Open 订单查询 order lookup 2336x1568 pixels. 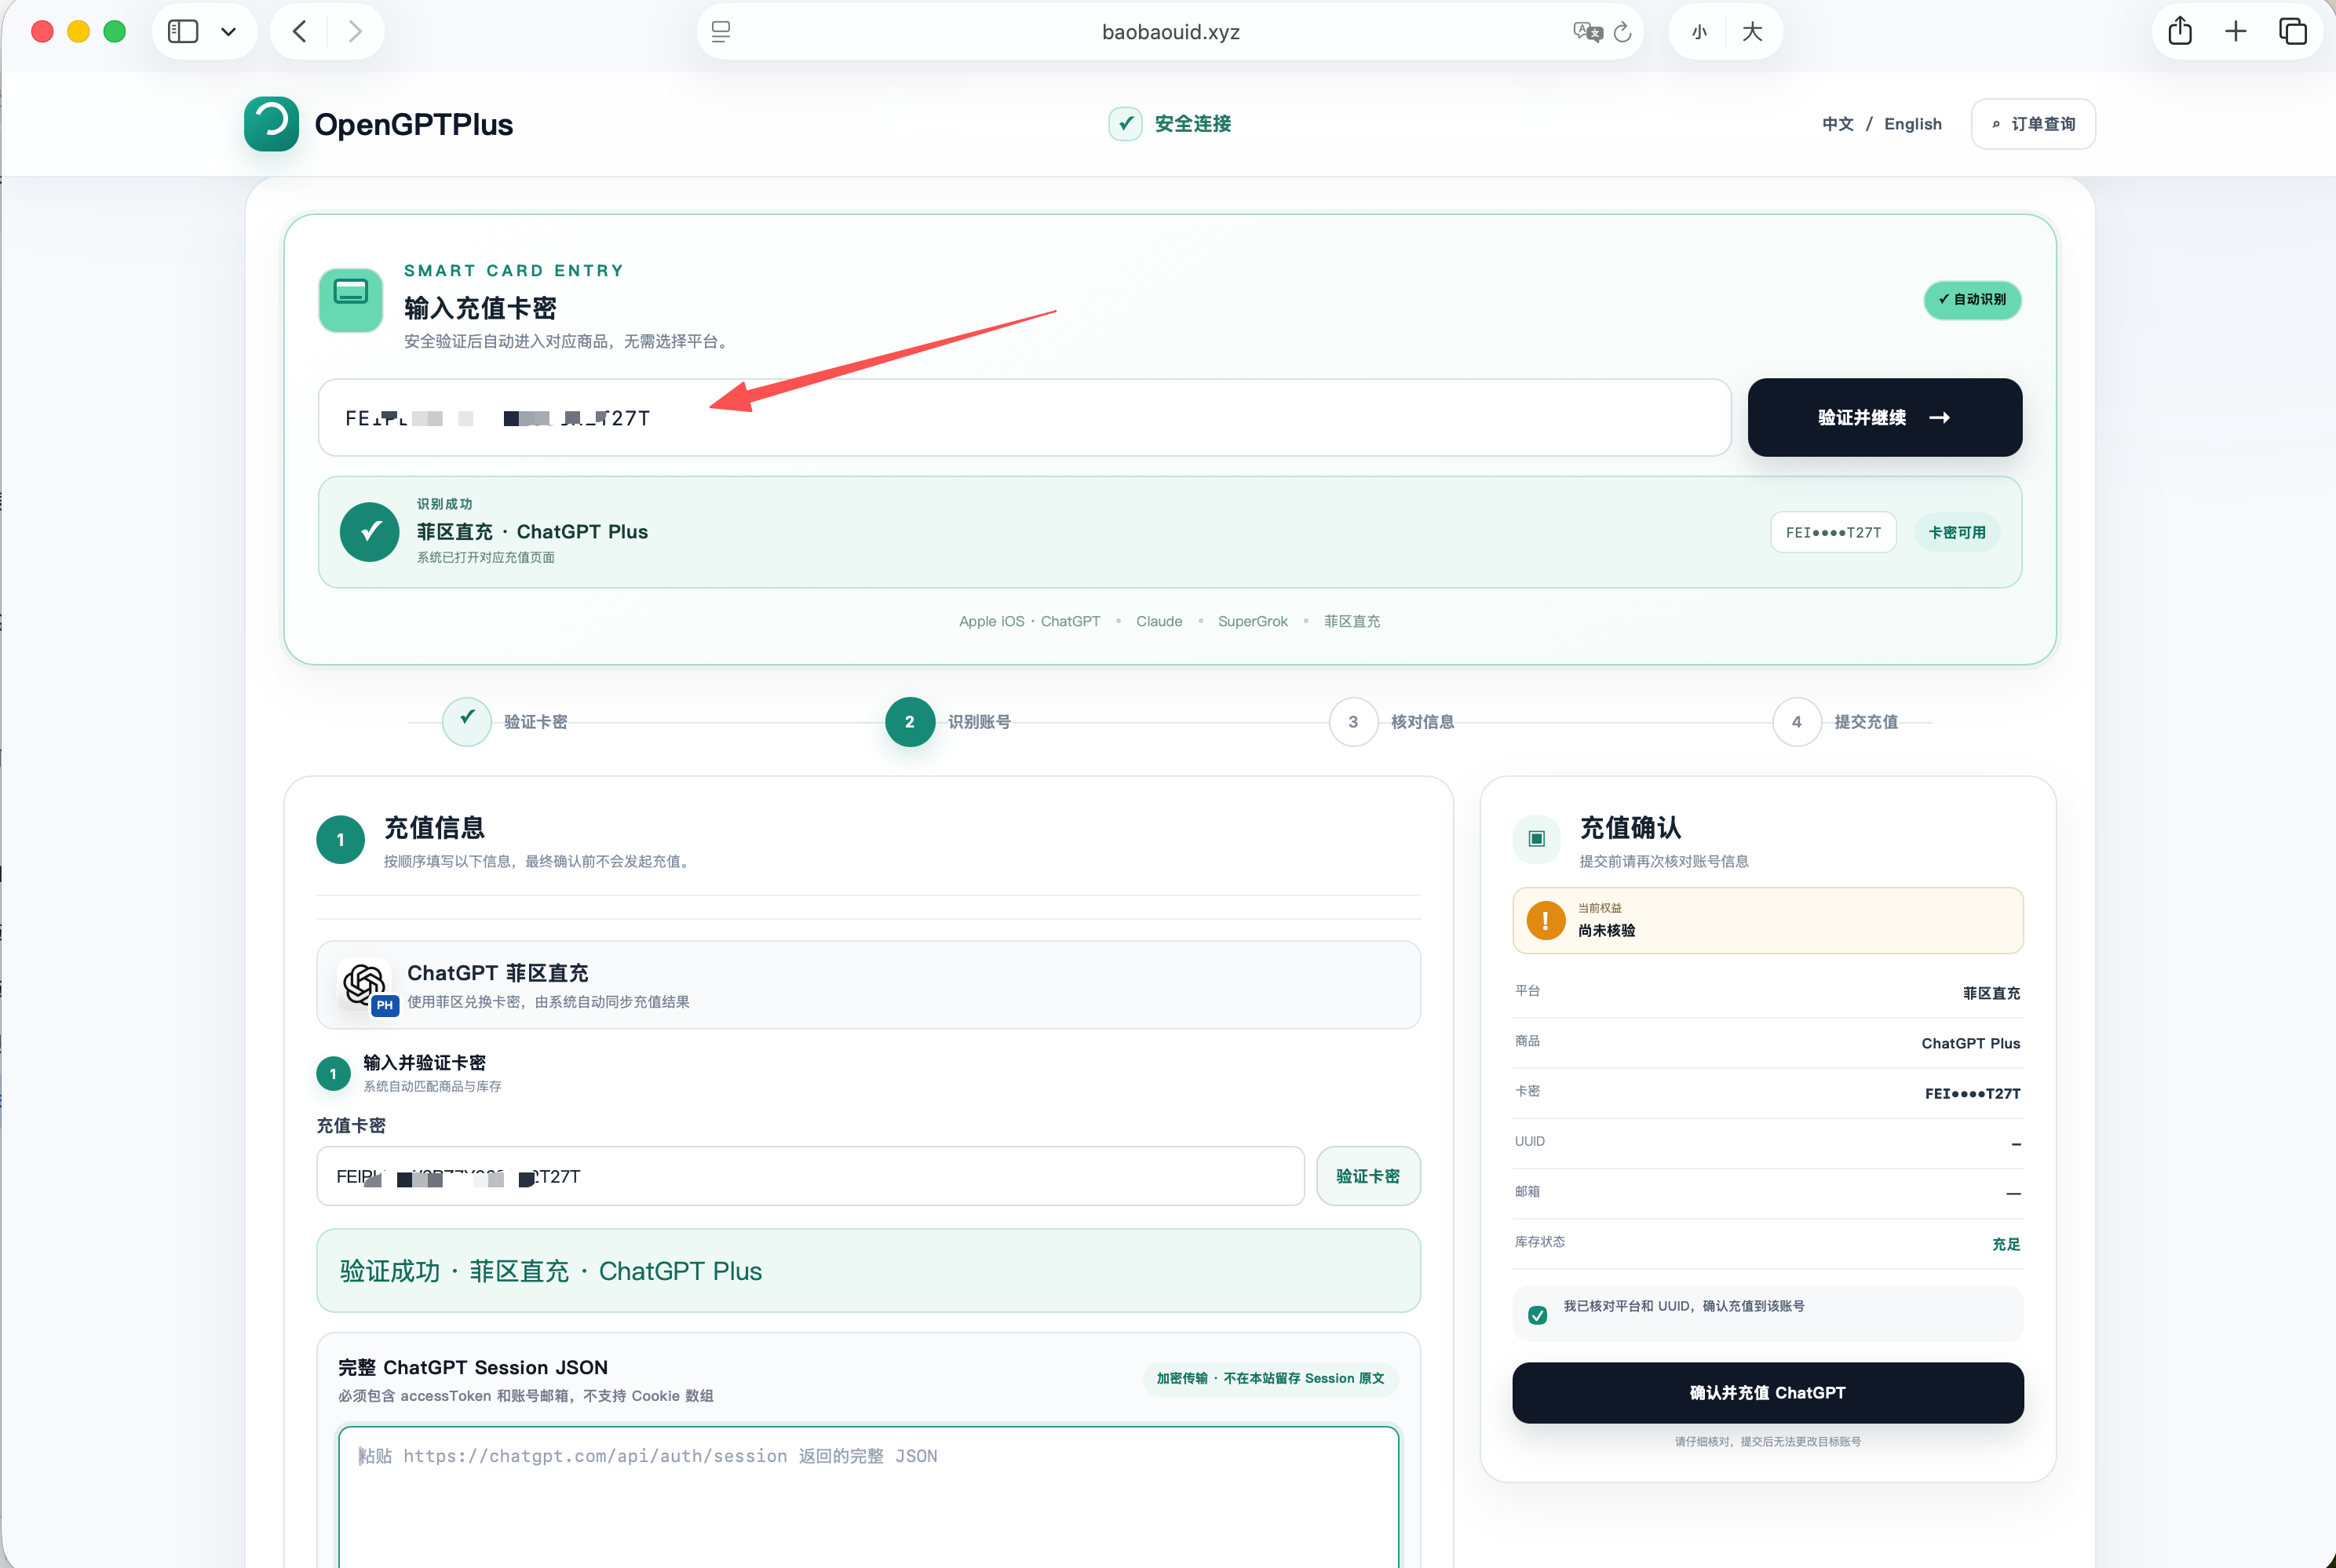click(2033, 124)
